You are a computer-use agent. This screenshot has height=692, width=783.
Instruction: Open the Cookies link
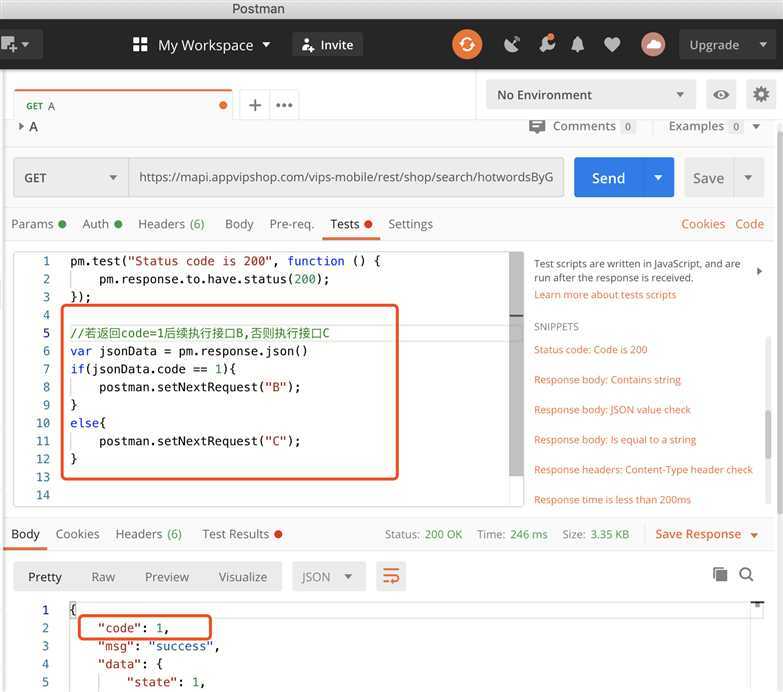pyautogui.click(x=703, y=224)
